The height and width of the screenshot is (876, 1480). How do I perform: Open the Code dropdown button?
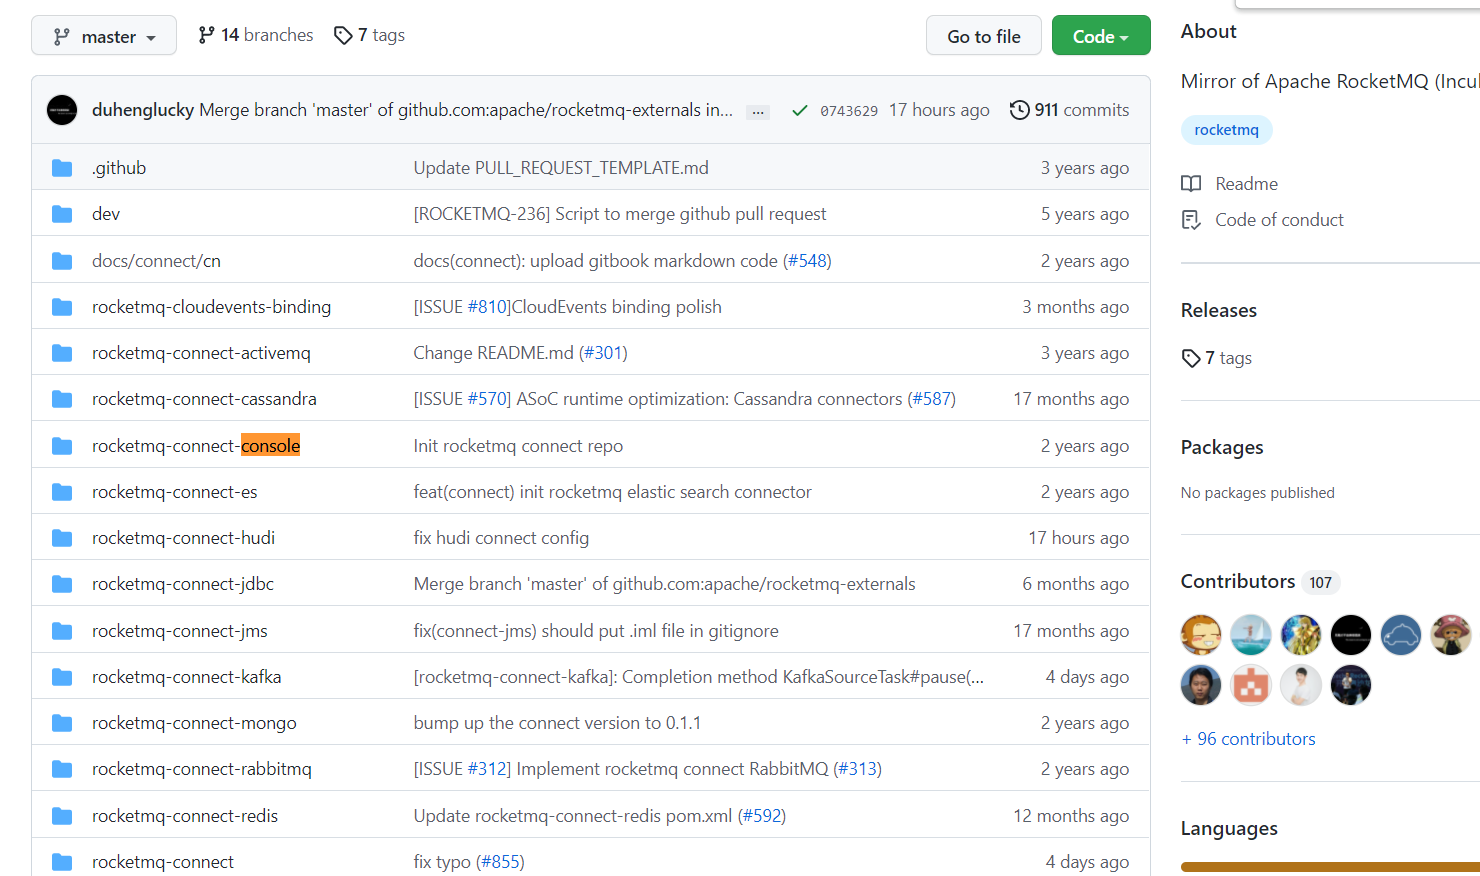1101,34
